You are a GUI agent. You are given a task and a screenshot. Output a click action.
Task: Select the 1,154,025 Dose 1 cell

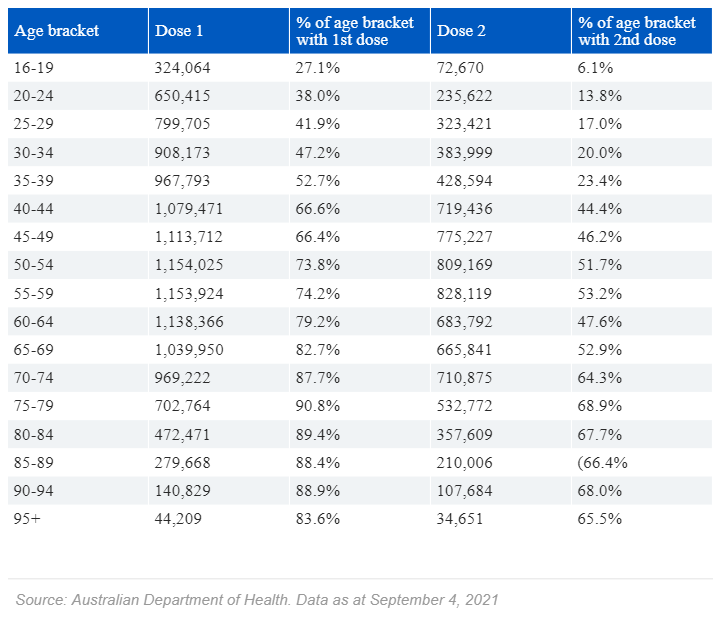[189, 265]
